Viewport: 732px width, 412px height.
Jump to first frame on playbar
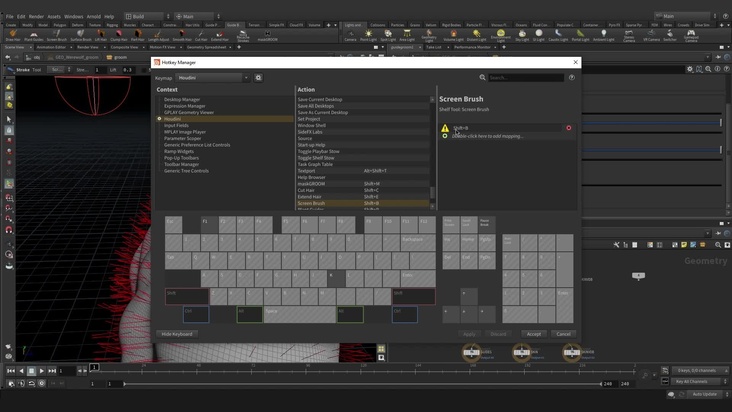[10, 371]
